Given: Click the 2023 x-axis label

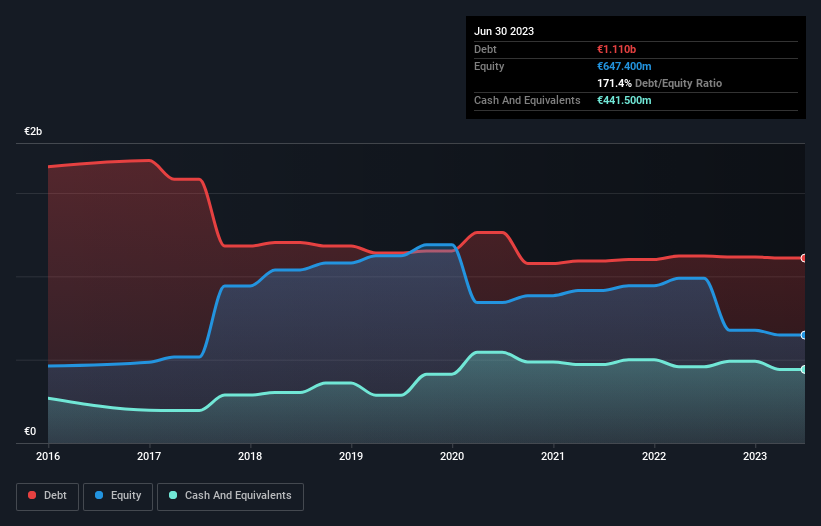Looking at the screenshot, I should [755, 456].
